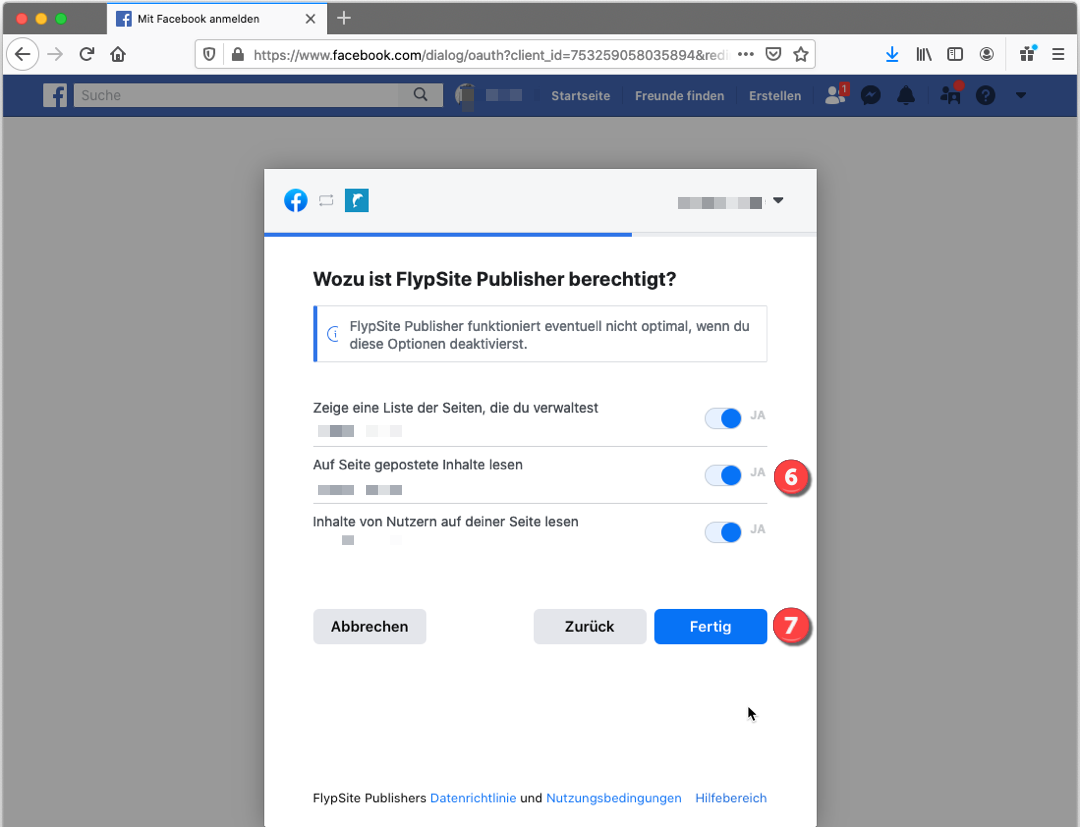This screenshot has height=827, width=1080.
Task: Close the 'Mit Facebook anmelden' tab
Action: pos(311,19)
